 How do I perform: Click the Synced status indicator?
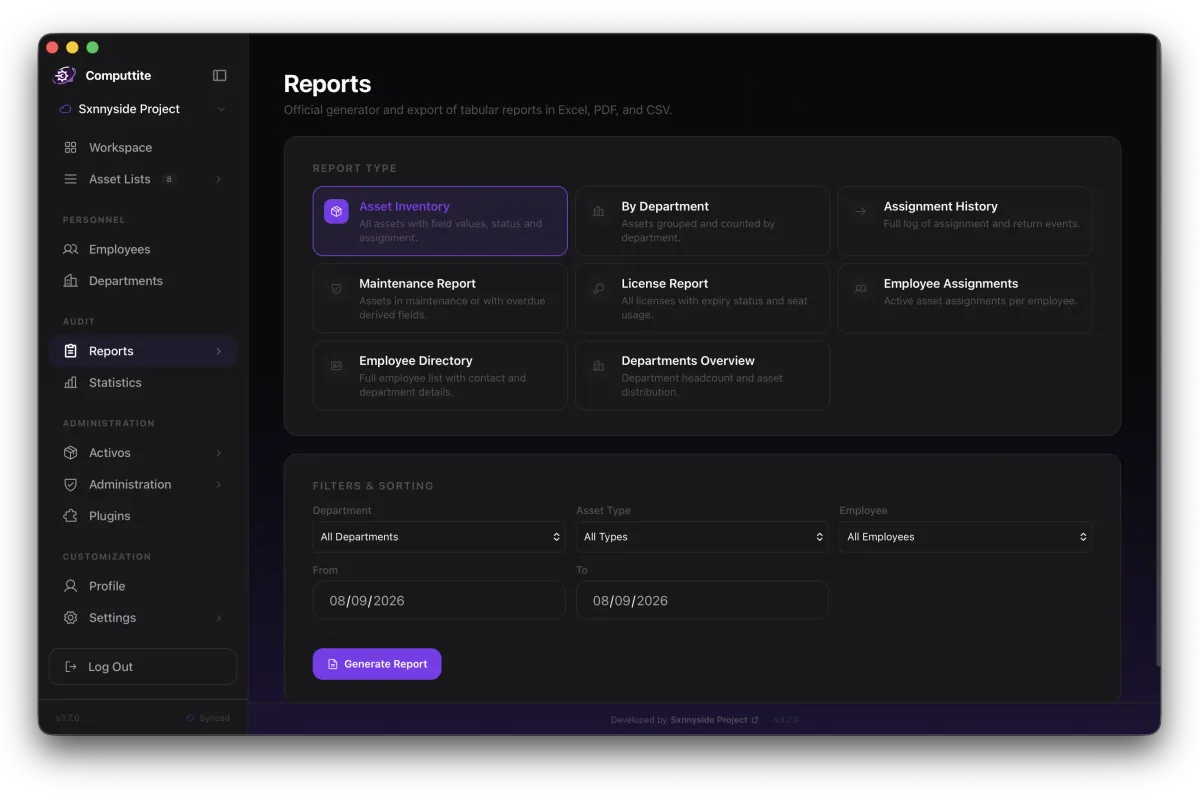[x=208, y=718]
